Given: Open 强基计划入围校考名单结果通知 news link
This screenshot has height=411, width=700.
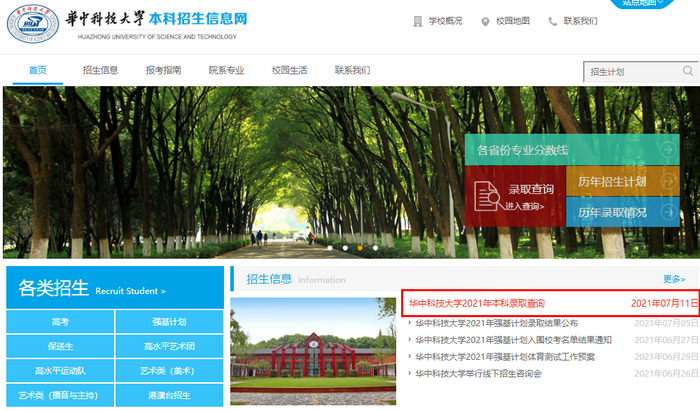Looking at the screenshot, I should (x=513, y=340).
